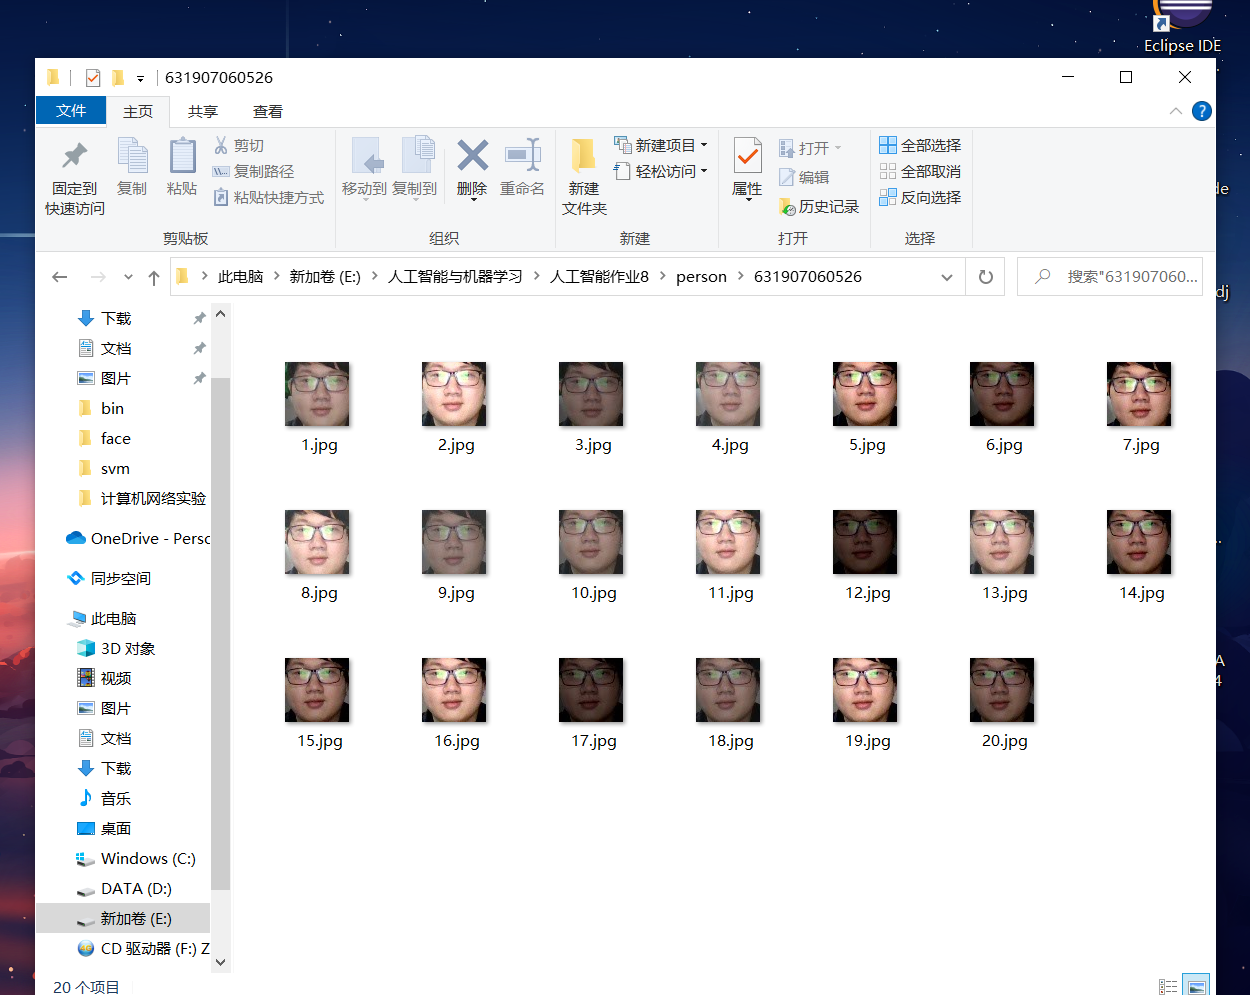
Task: Go up one folder level
Action: point(153,277)
